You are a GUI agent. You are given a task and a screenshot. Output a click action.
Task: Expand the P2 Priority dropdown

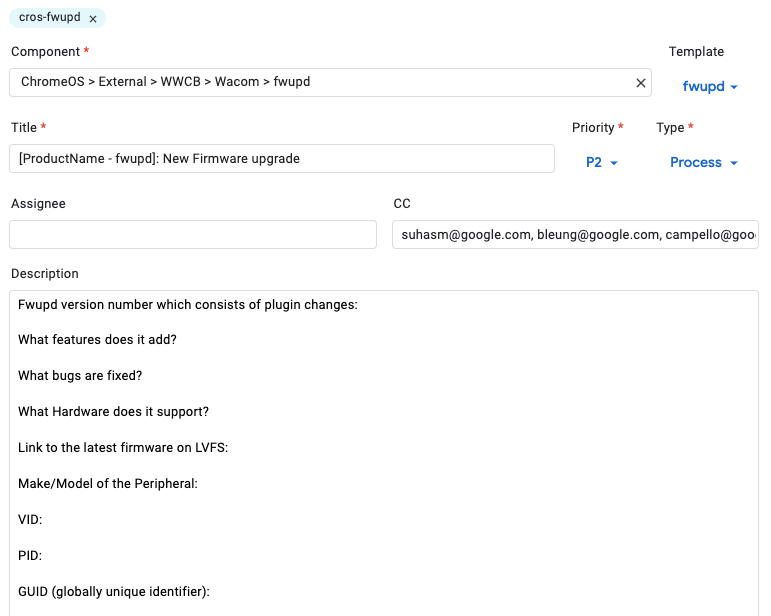click(x=602, y=163)
